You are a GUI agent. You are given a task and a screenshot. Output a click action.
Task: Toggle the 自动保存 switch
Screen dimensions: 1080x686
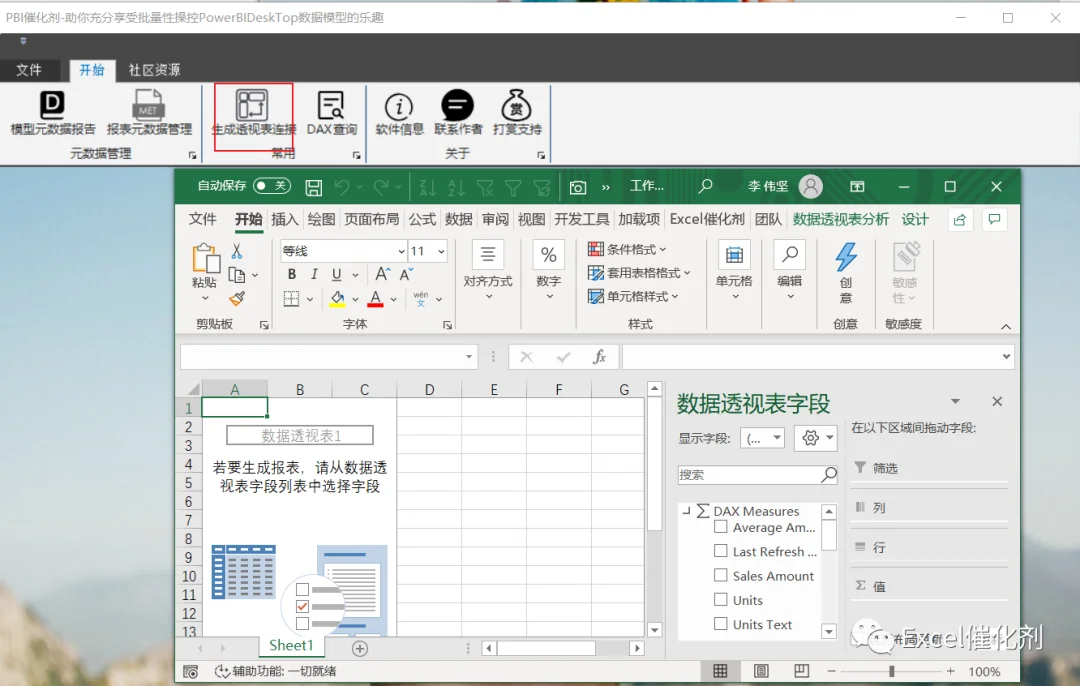pyautogui.click(x=271, y=186)
